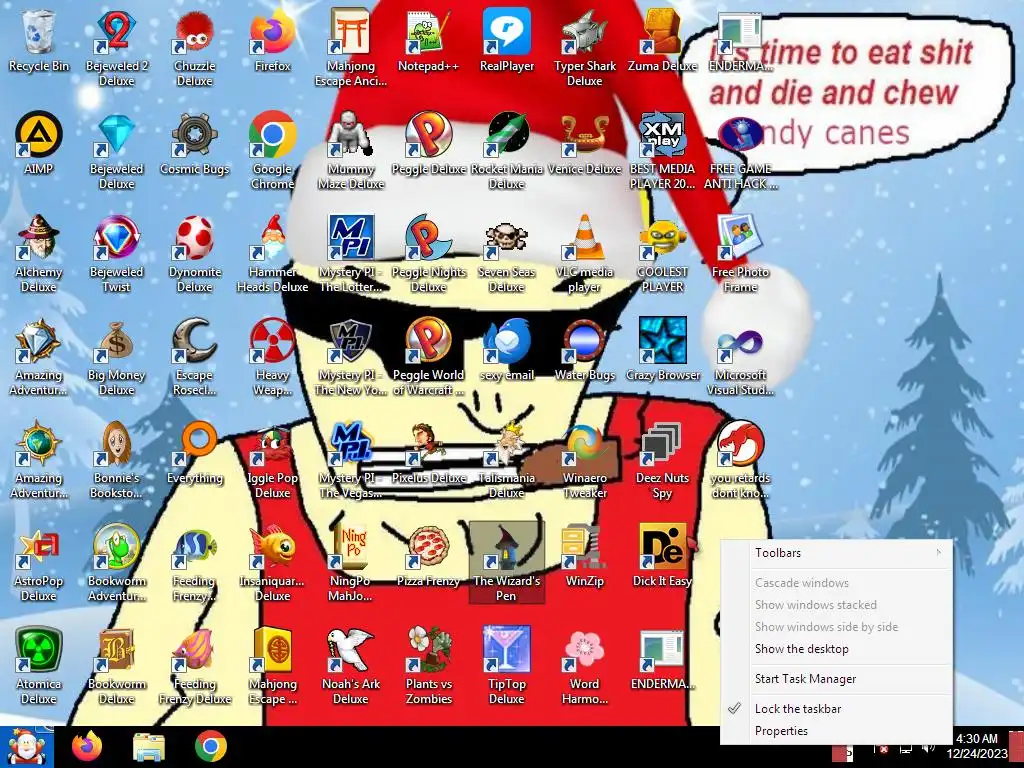The image size is (1024, 768).
Task: Select The Wizard's Pen shortcut
Action: point(507,563)
